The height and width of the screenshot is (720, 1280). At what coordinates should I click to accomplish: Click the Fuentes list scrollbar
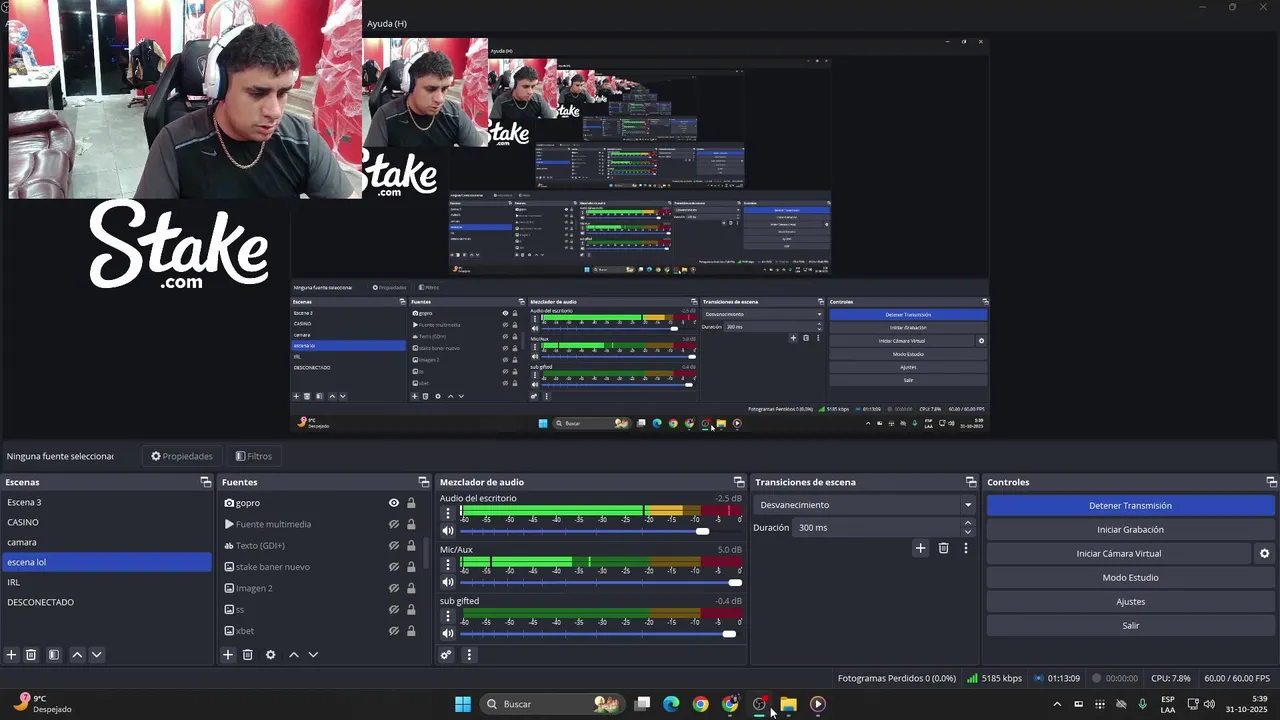point(428,551)
